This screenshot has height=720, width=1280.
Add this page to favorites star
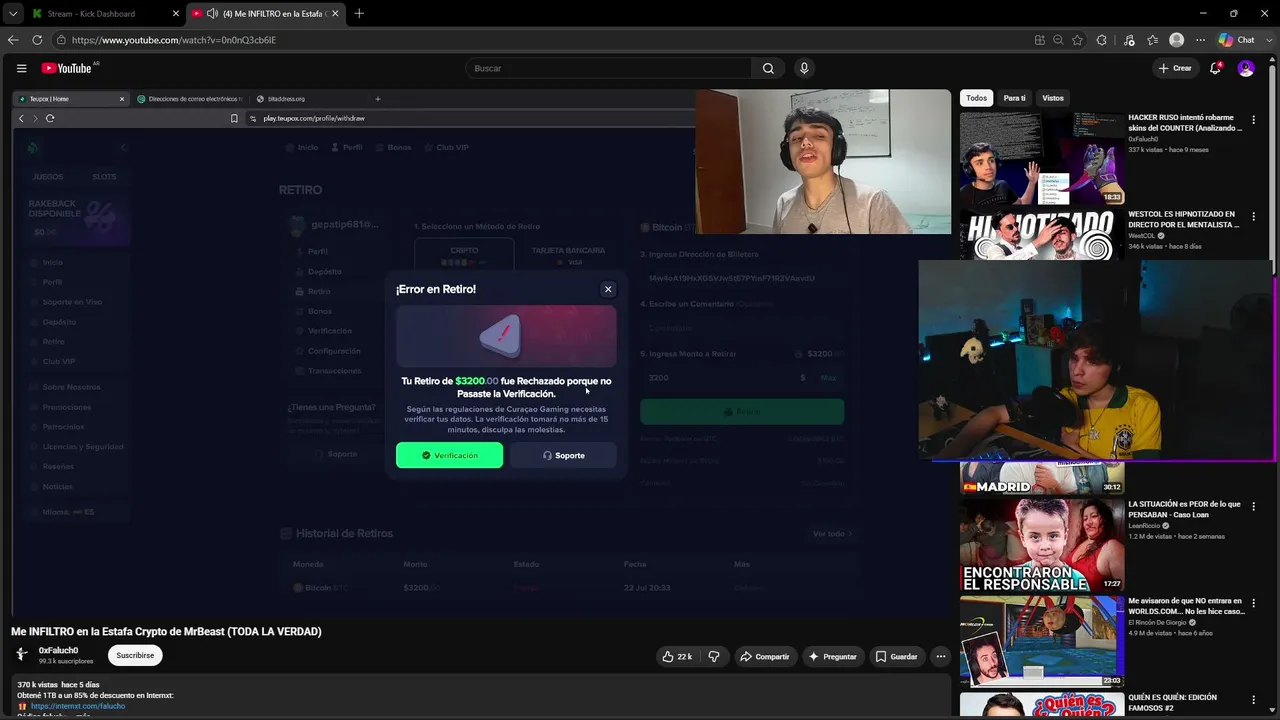tap(1077, 40)
